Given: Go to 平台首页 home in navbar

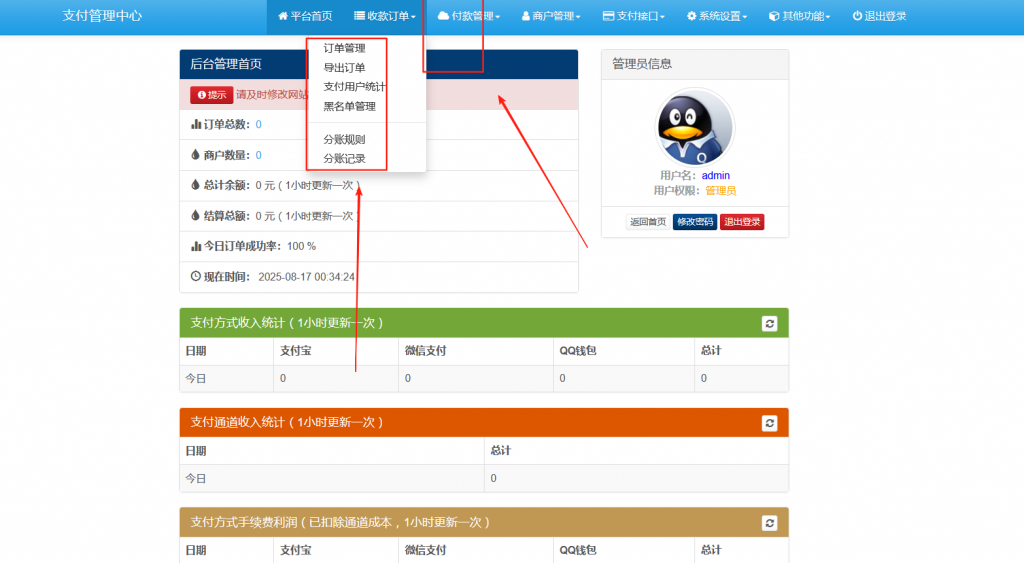Looking at the screenshot, I should [305, 17].
